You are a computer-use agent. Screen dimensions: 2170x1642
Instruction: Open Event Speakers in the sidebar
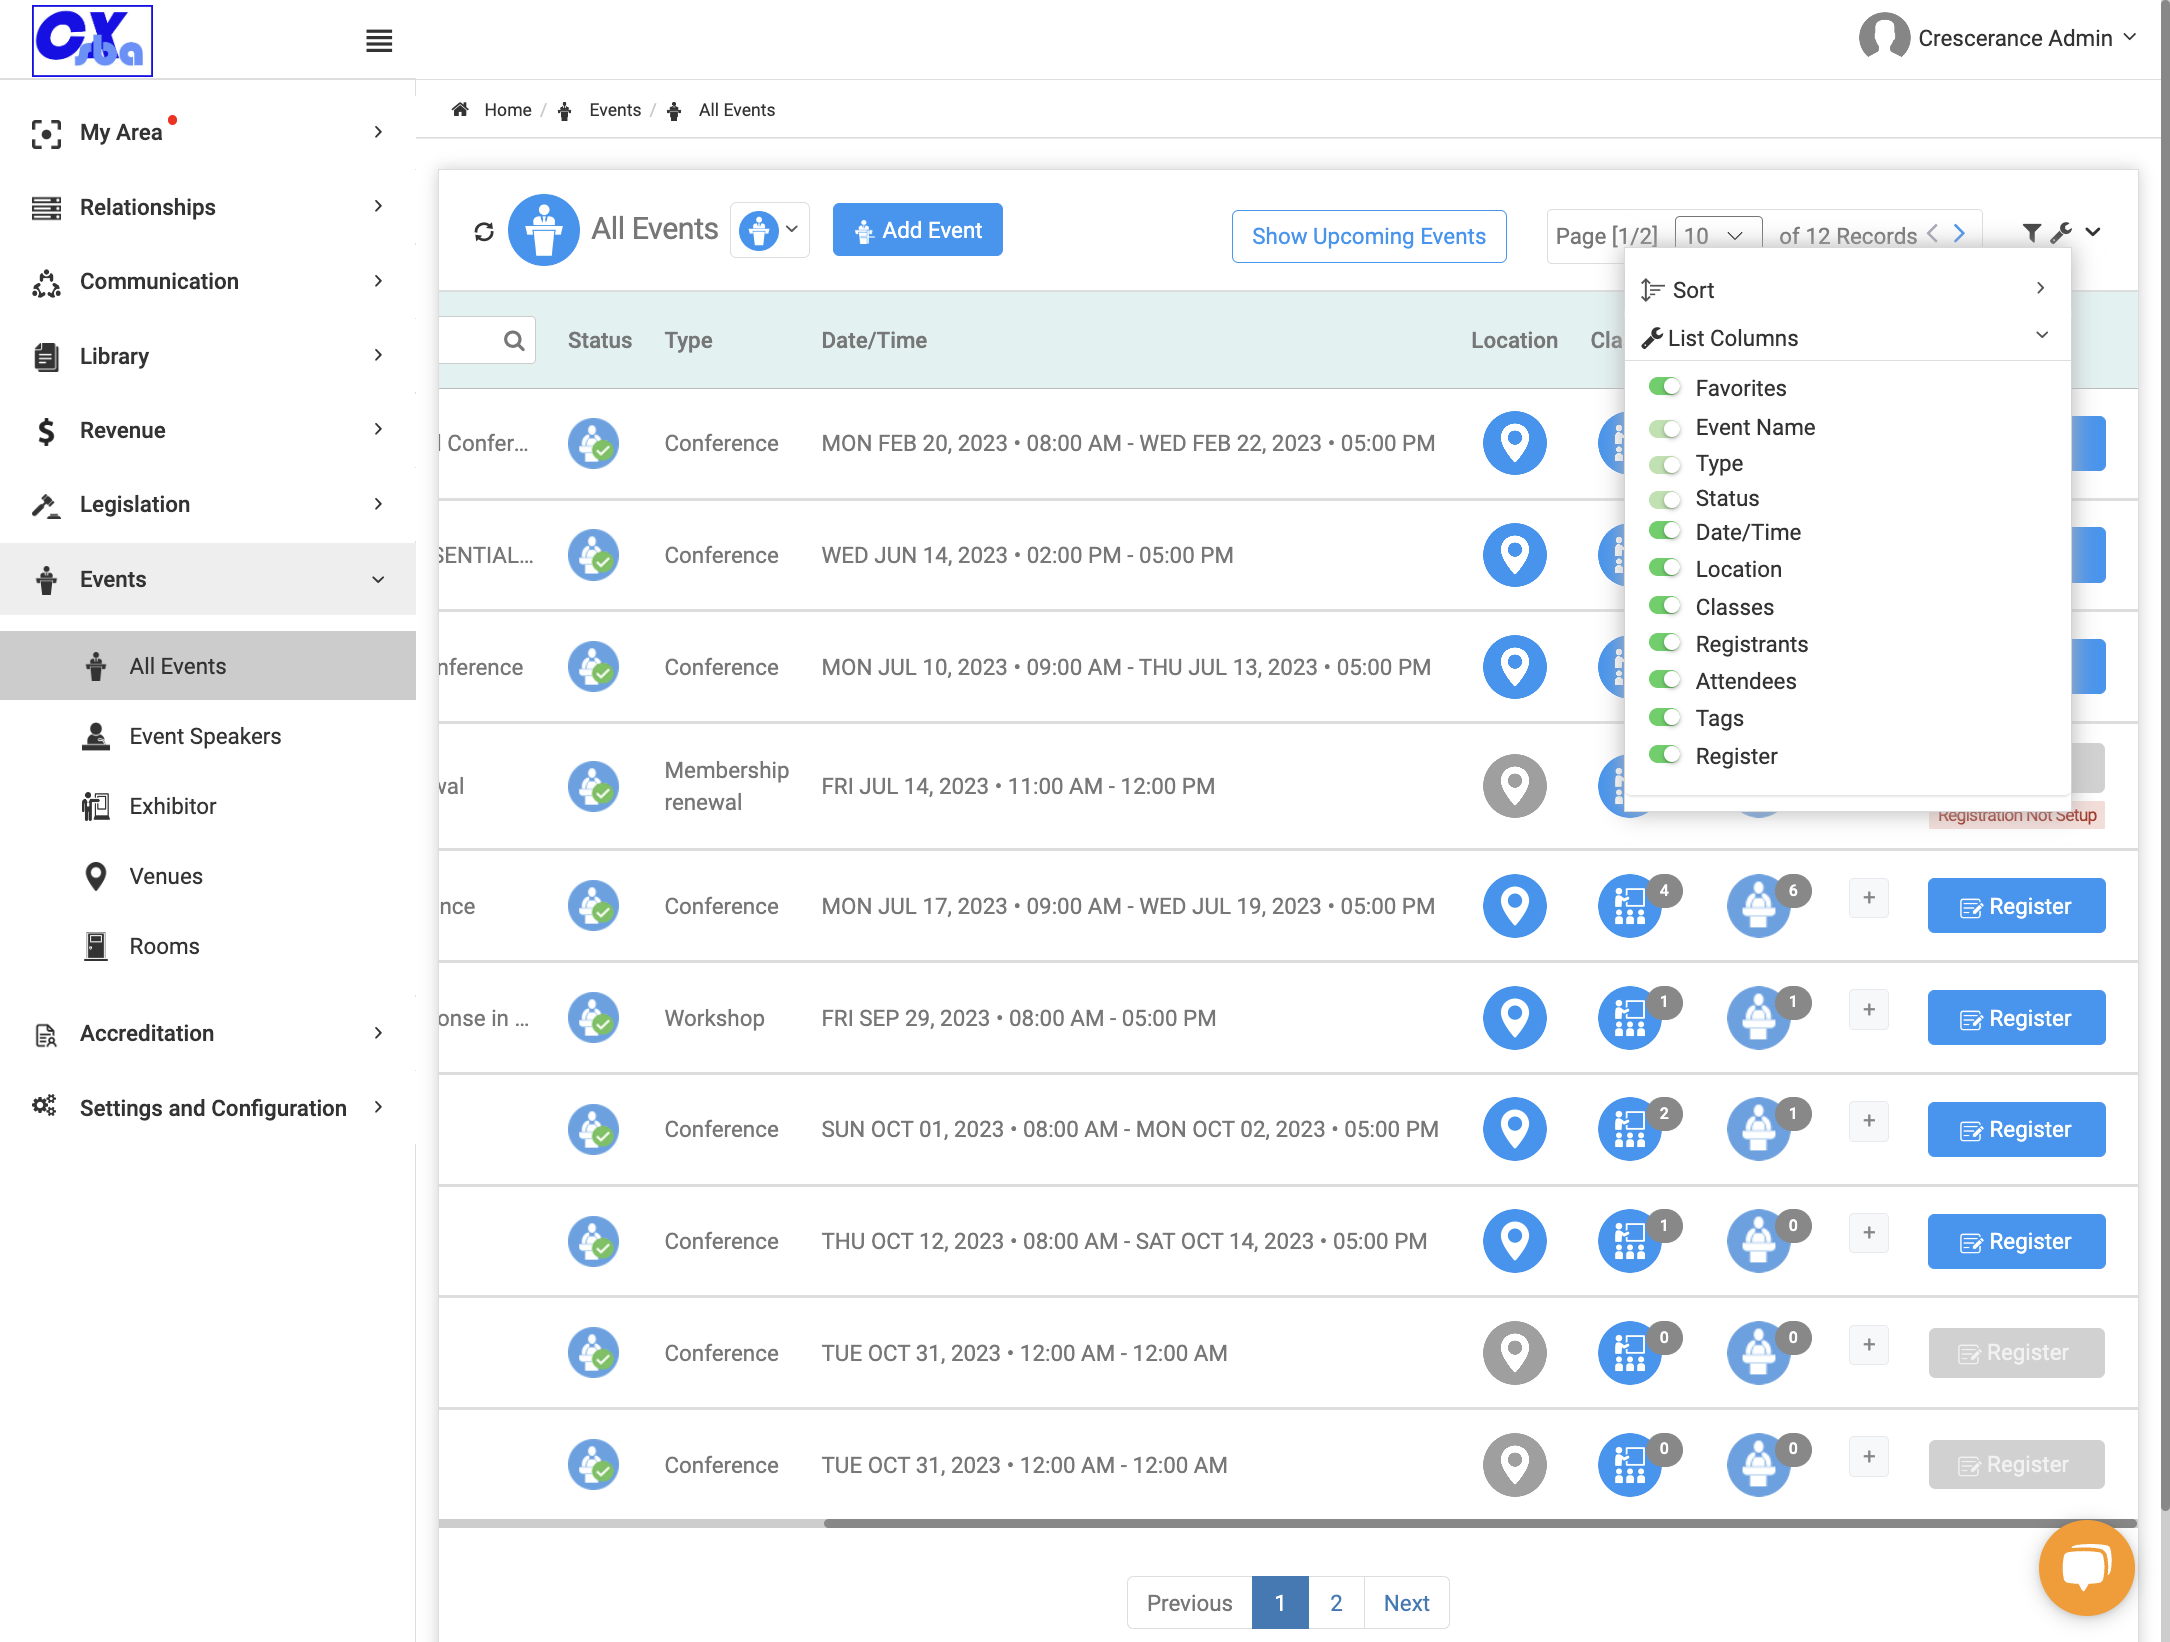point(205,737)
